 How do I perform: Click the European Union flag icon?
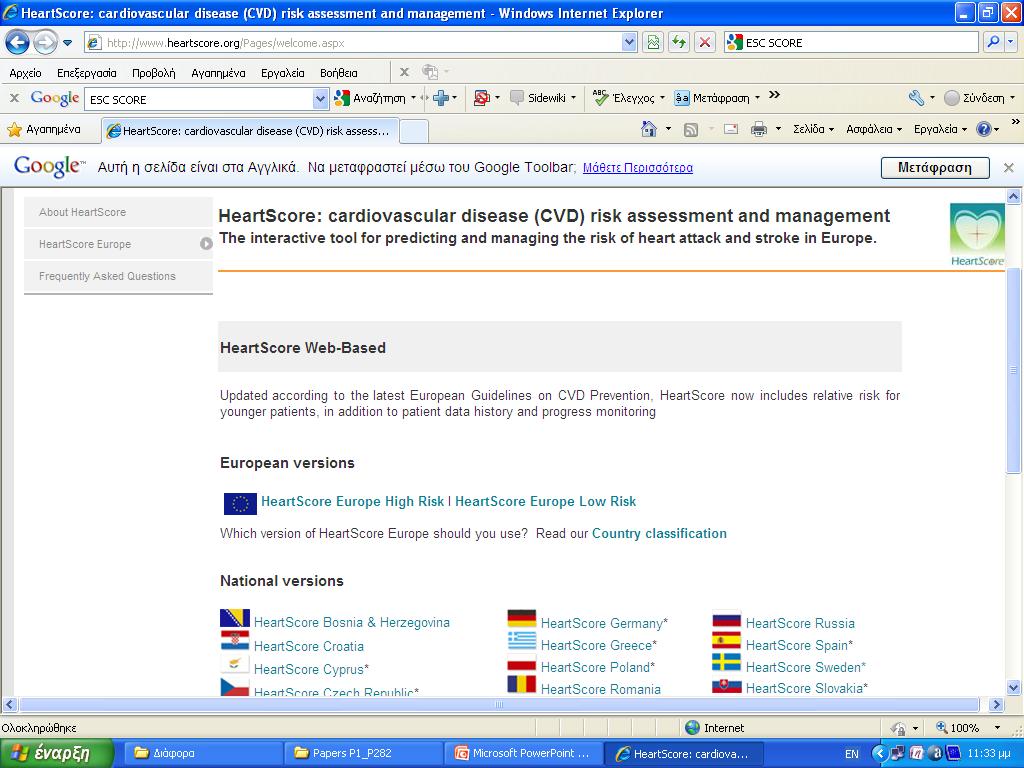coord(240,504)
